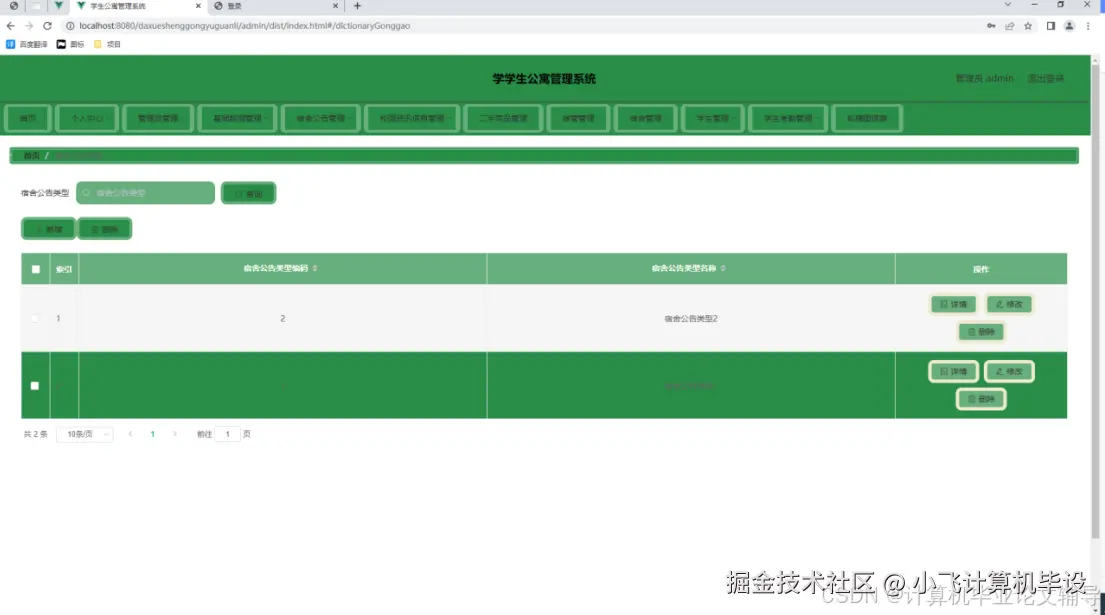Open the 管理员管理 navigation menu
The image size is (1105, 615).
(x=158, y=118)
